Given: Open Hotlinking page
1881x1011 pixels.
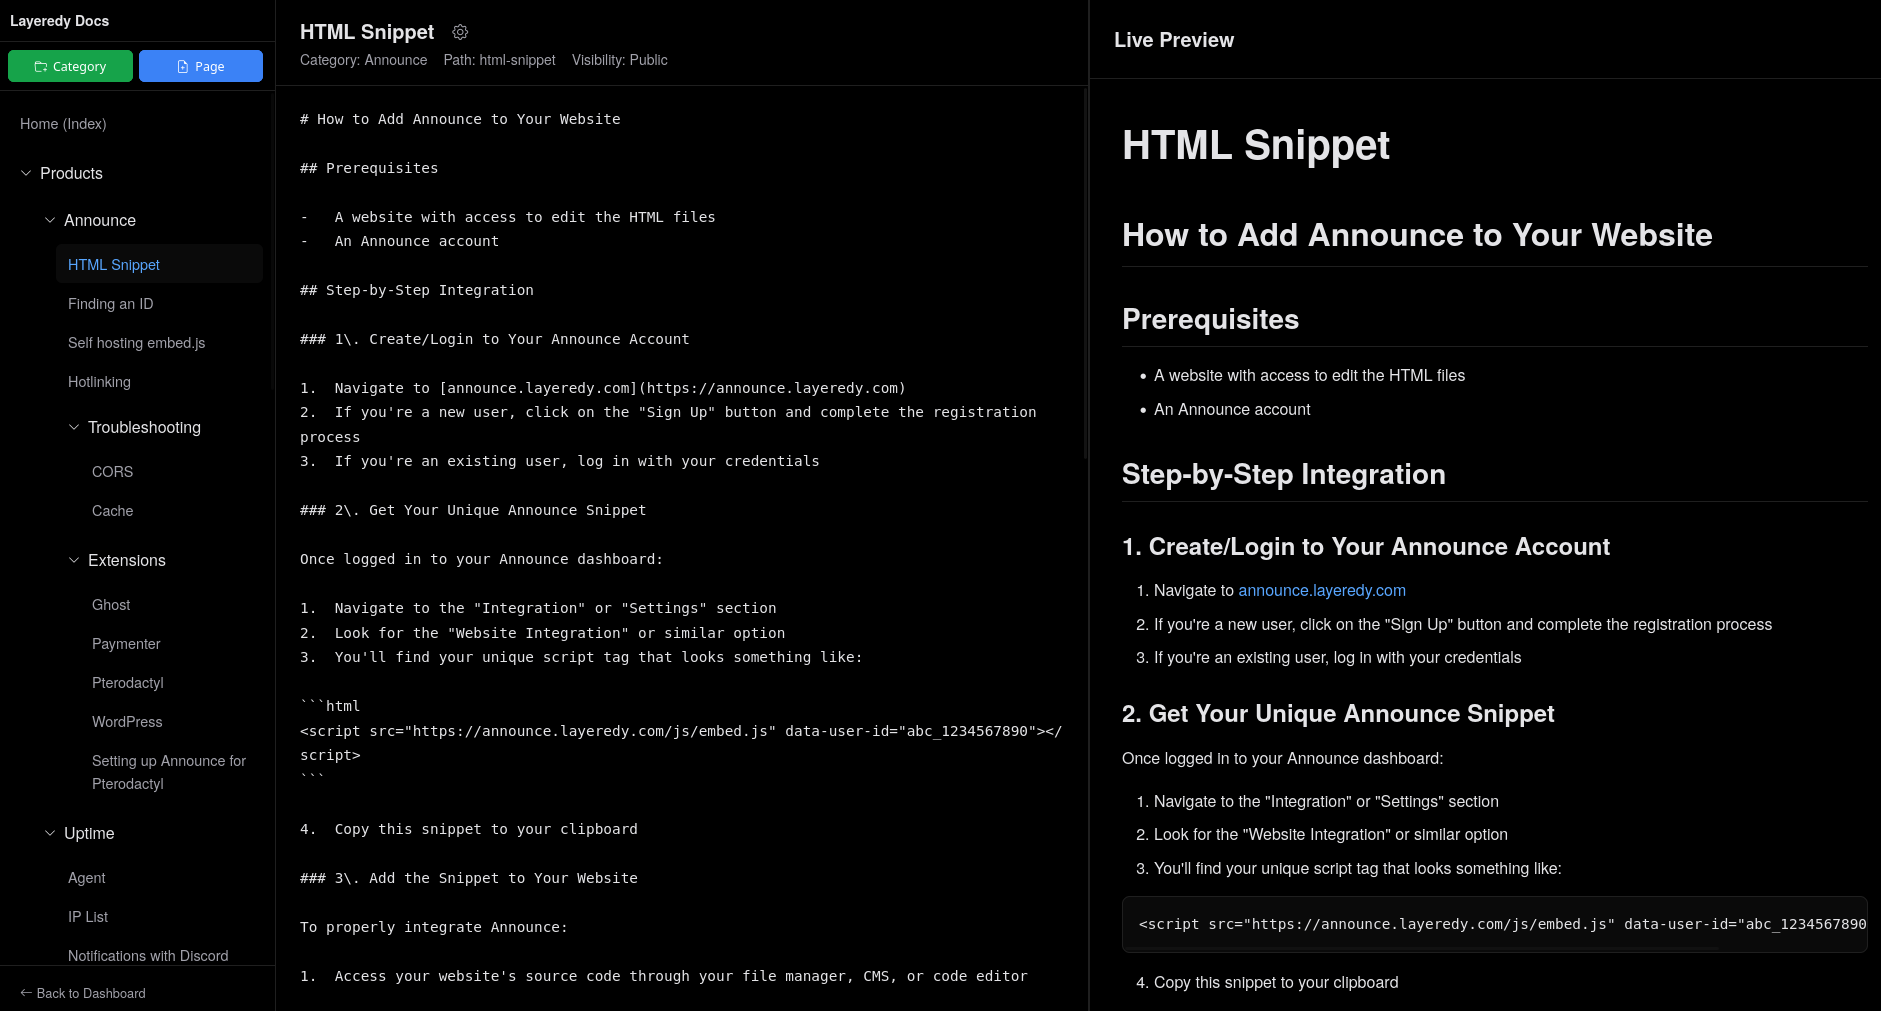Looking at the screenshot, I should pyautogui.click(x=99, y=382).
